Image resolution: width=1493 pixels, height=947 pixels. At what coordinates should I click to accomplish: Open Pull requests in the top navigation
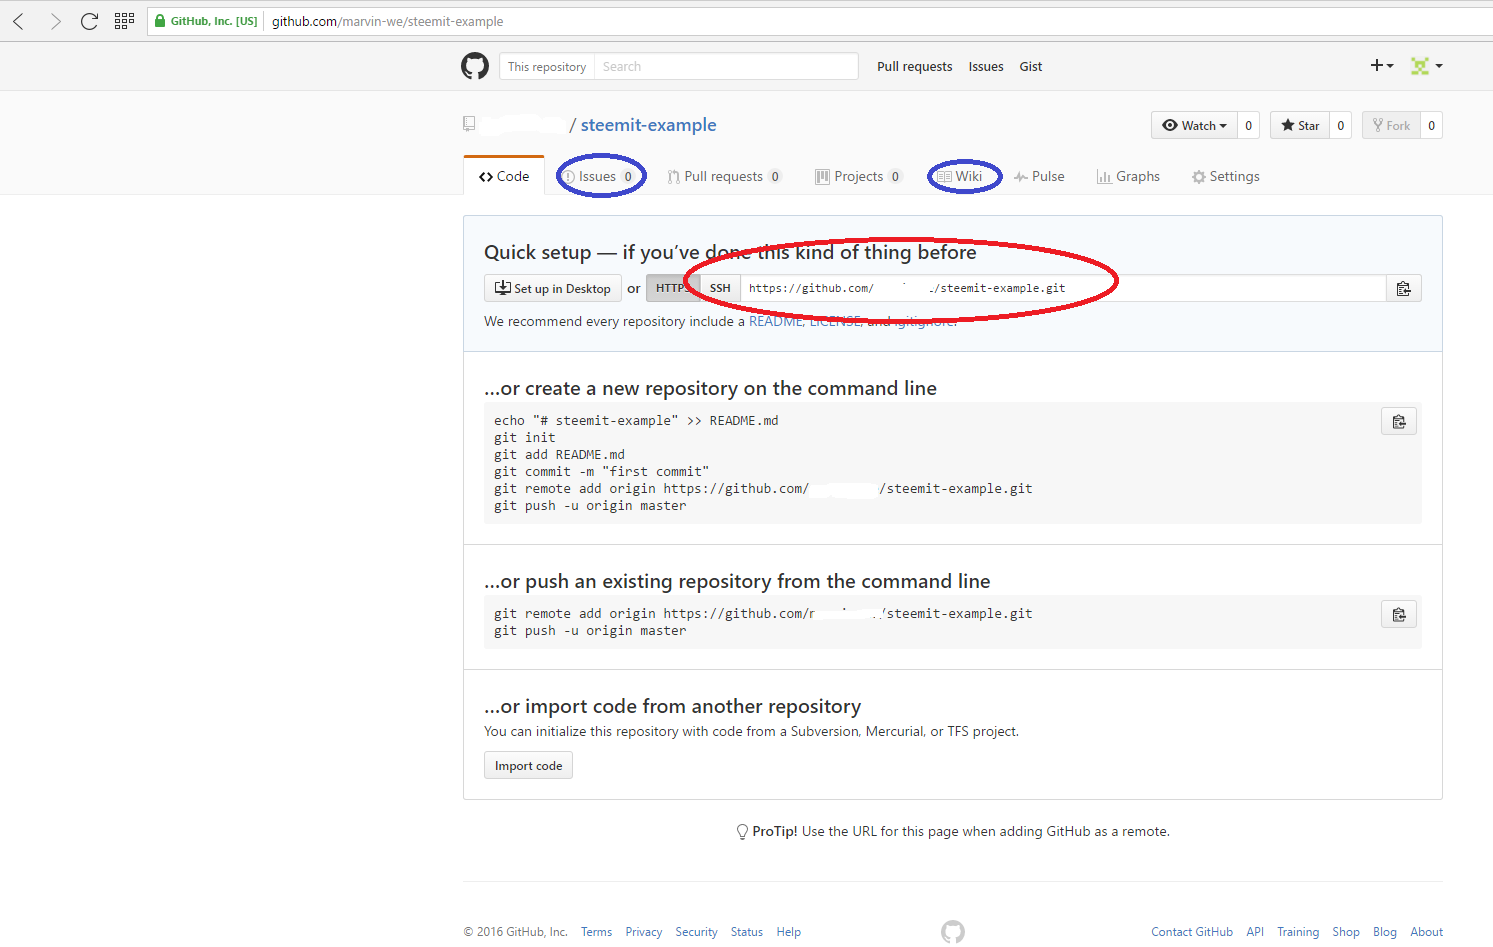(x=914, y=66)
